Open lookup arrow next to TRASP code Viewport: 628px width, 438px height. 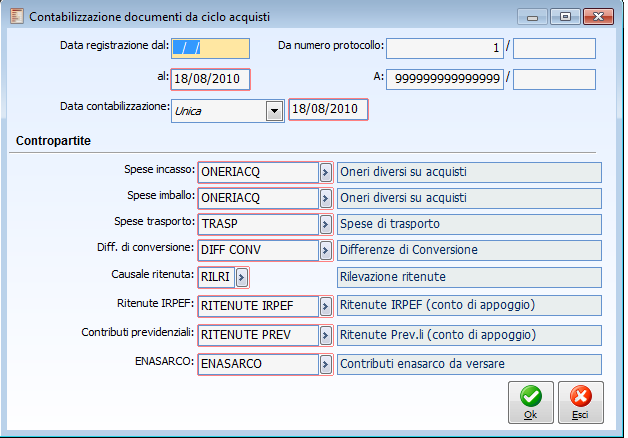pos(325,225)
